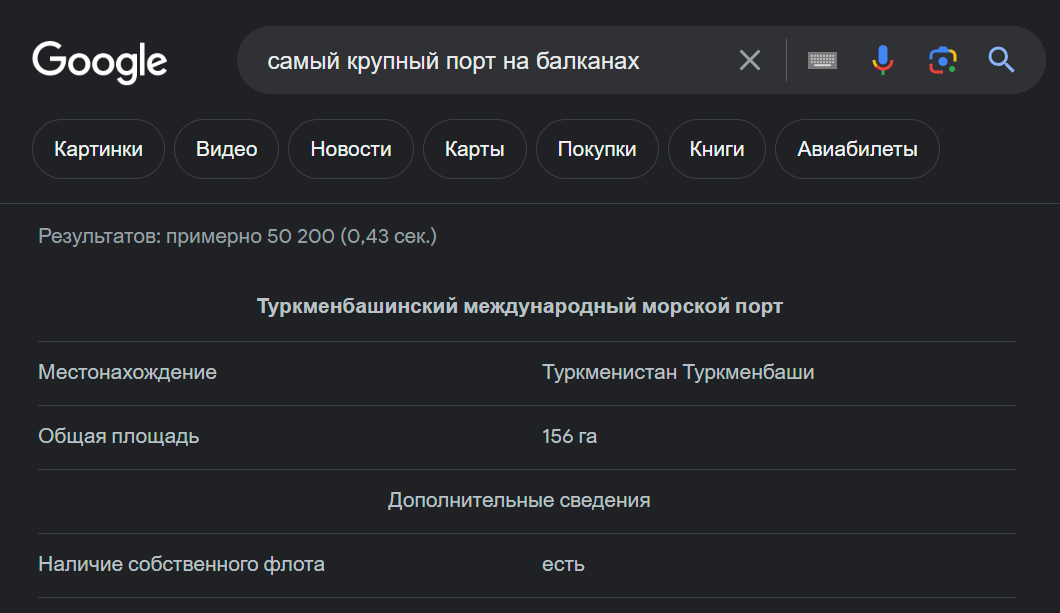Click the Наличие собственного флота row label

(181, 565)
